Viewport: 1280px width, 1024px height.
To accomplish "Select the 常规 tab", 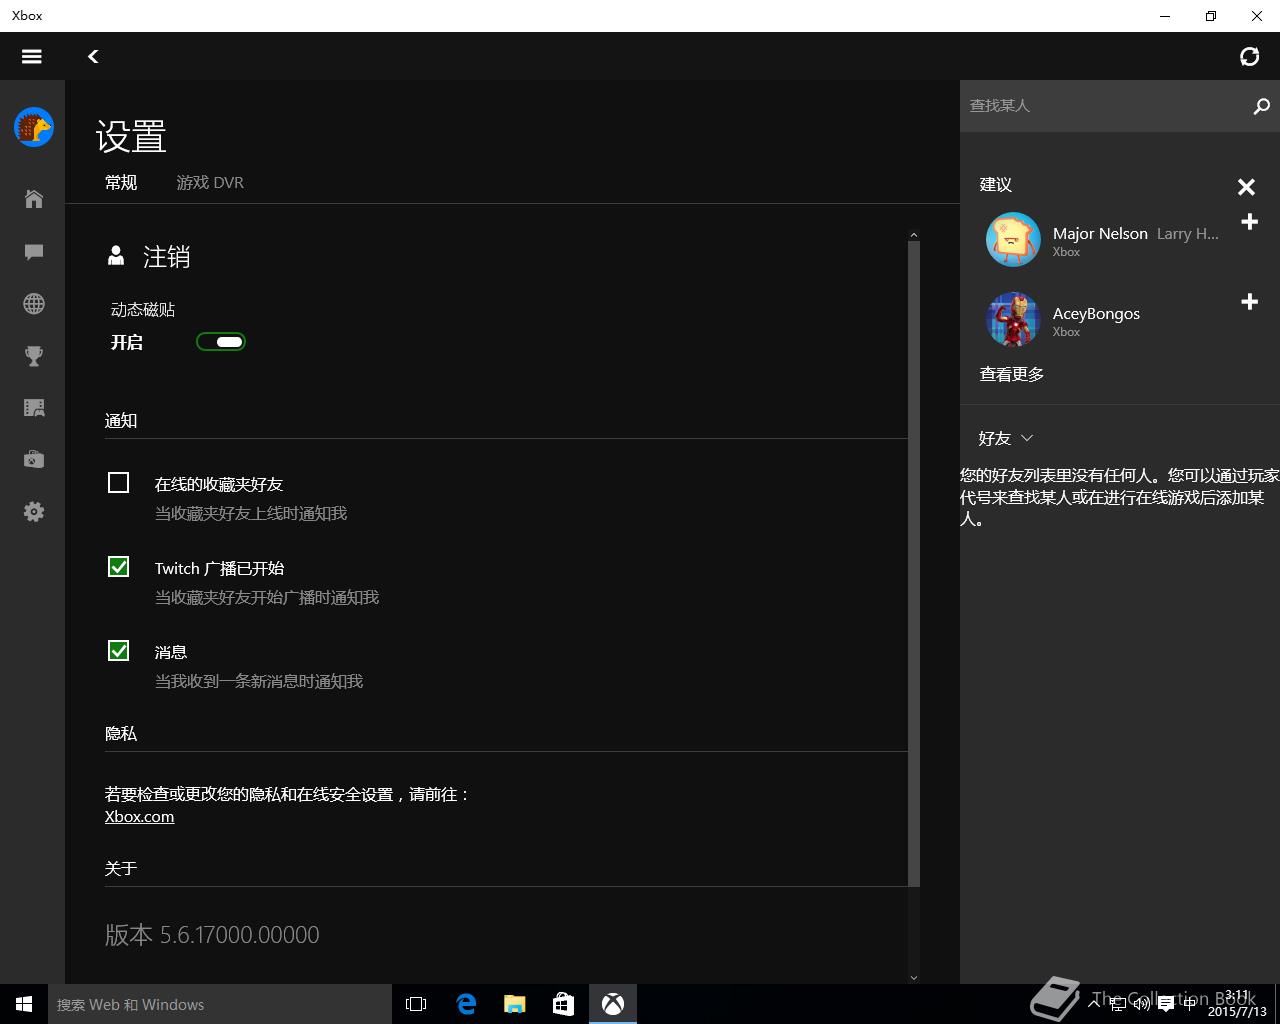I will click(x=121, y=183).
